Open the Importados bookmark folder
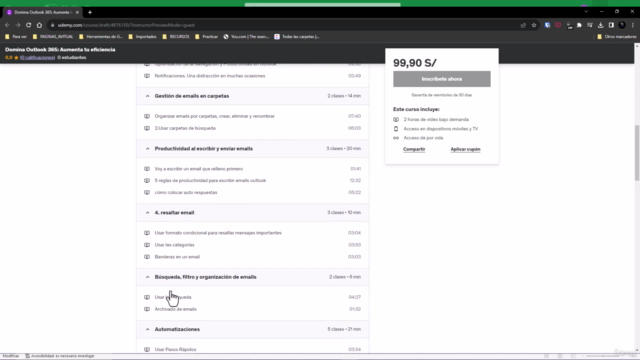640x360 pixels. coord(142,37)
